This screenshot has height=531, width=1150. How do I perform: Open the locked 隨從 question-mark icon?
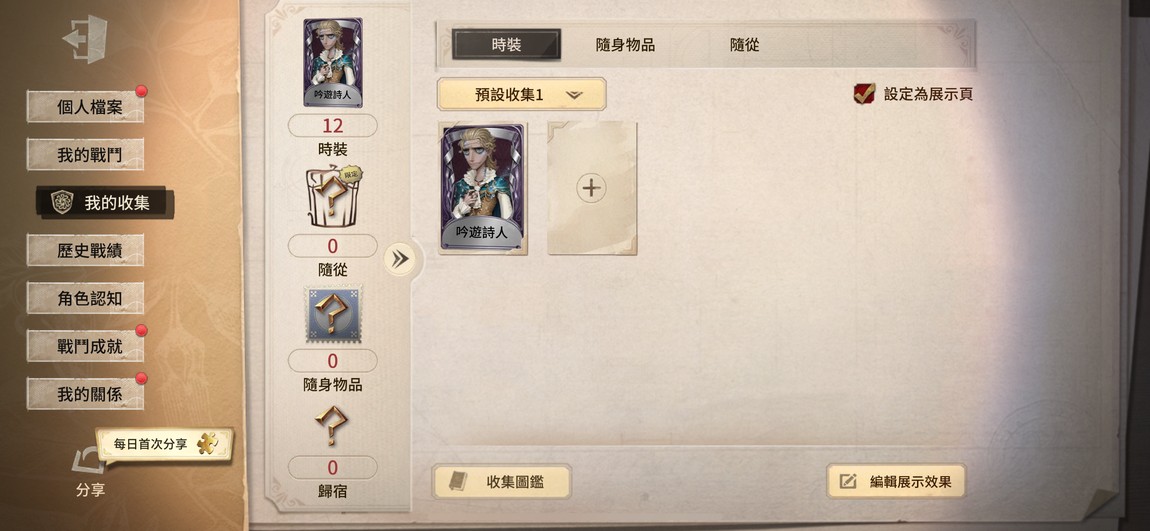coord(334,197)
